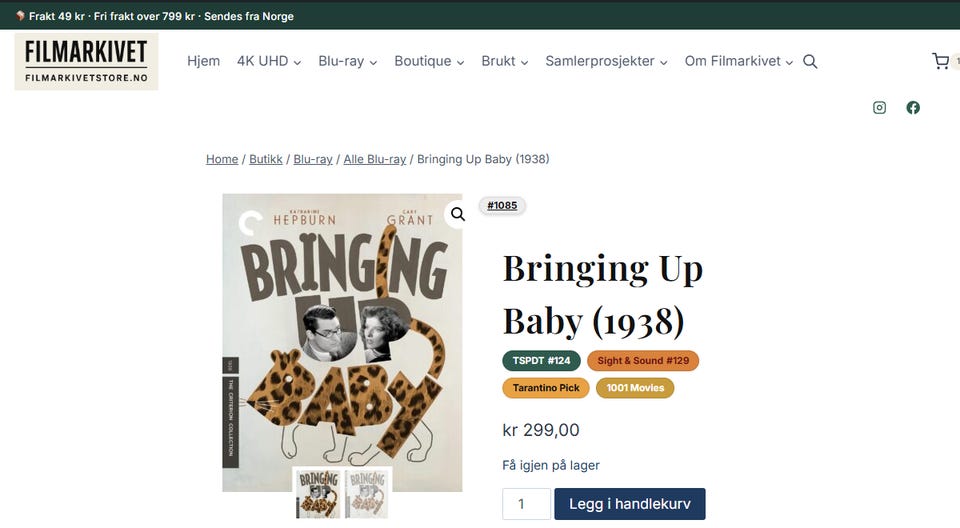Go to the Hjem menu item
The height and width of the screenshot is (528, 960).
click(x=203, y=62)
